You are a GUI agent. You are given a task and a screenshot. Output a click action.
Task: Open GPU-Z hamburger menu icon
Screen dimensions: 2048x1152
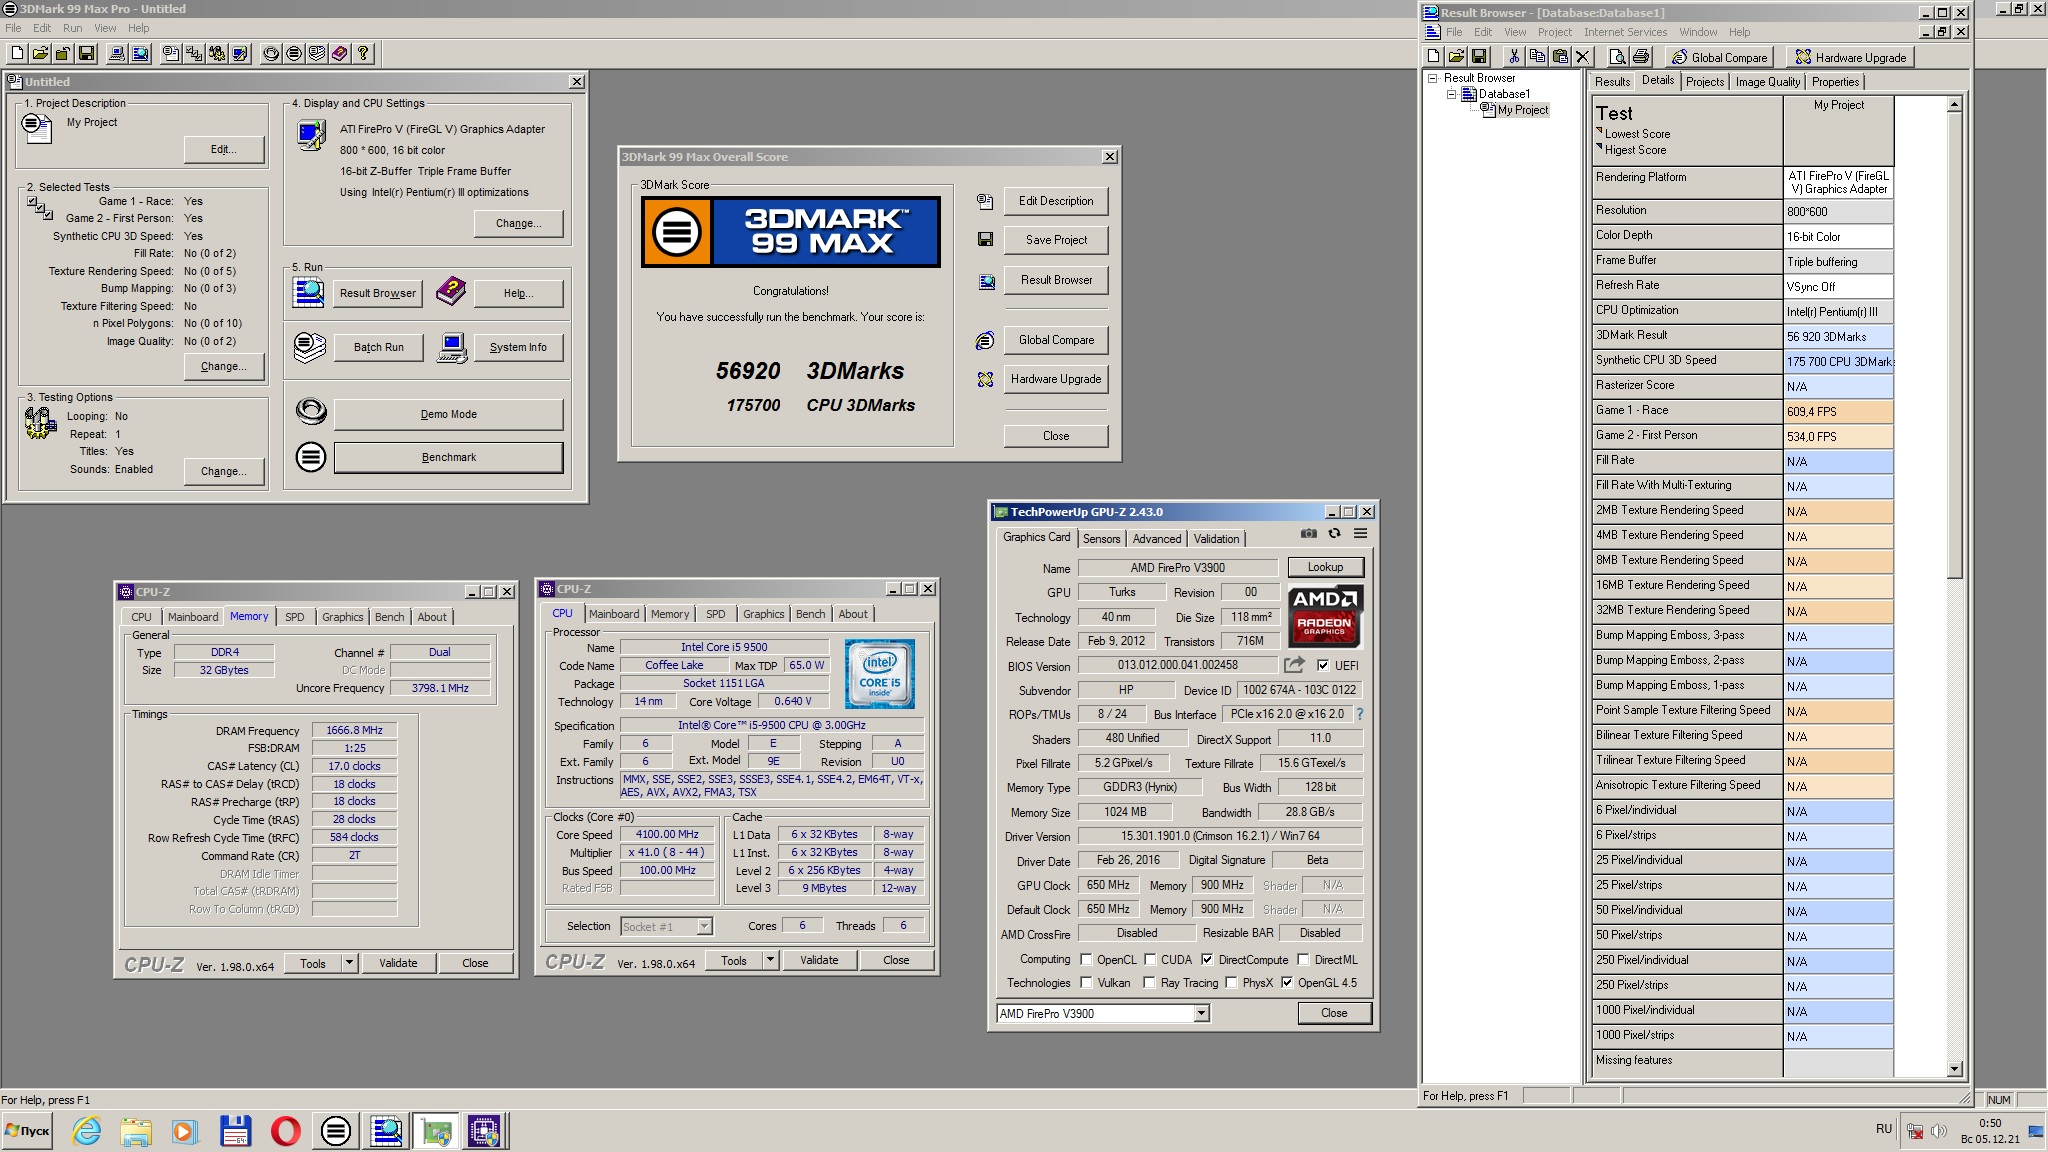(1360, 534)
